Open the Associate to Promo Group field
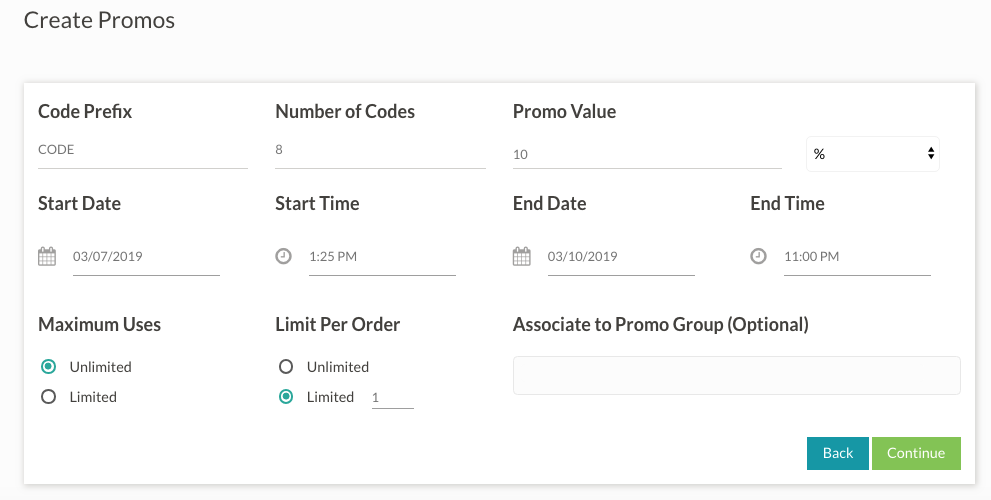 tap(736, 375)
